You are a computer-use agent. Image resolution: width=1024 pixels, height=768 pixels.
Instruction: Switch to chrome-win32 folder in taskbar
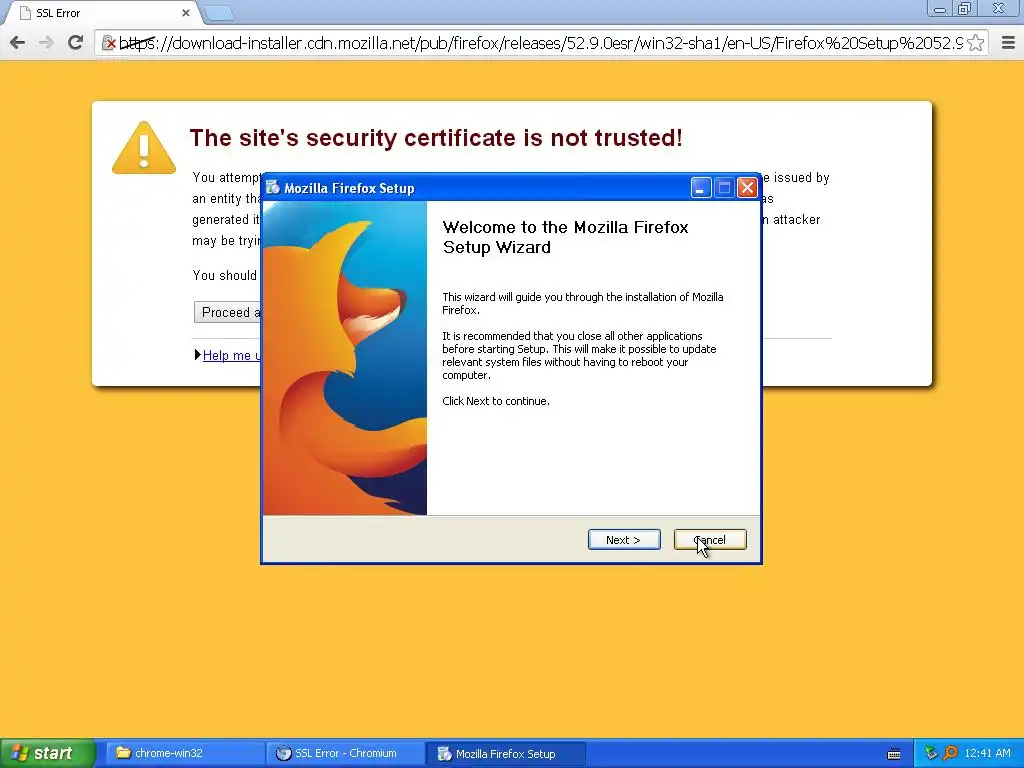185,753
